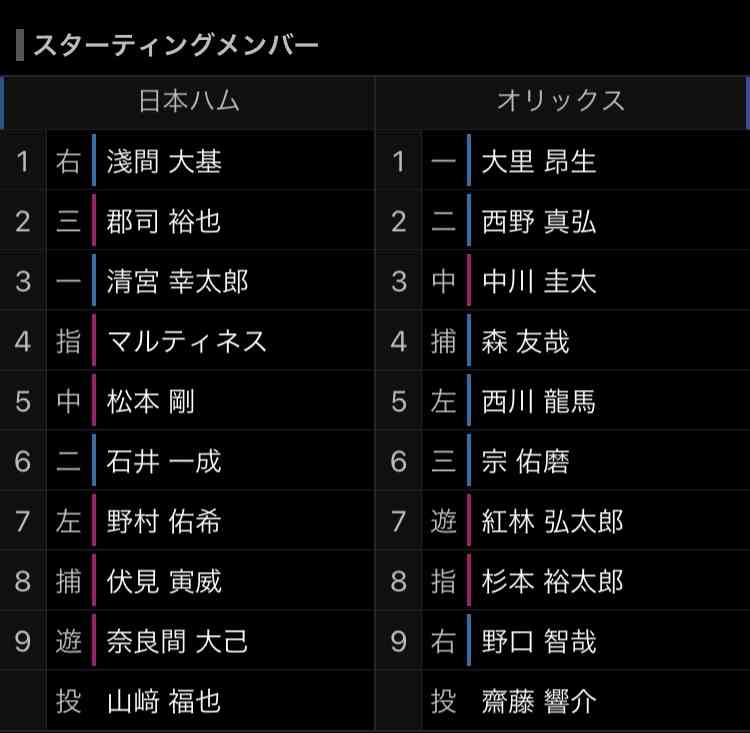750x733 pixels.
Task: Select 野村 佑希 in lineup
Action: pos(164,522)
